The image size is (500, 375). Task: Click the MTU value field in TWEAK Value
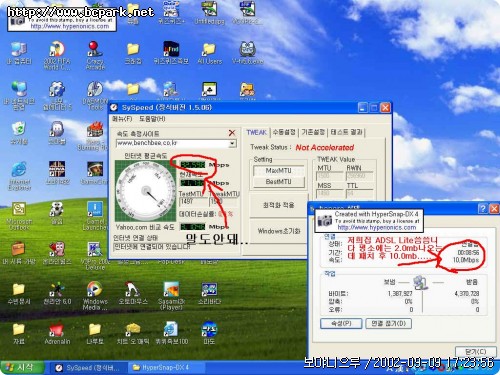pyautogui.click(x=330, y=176)
